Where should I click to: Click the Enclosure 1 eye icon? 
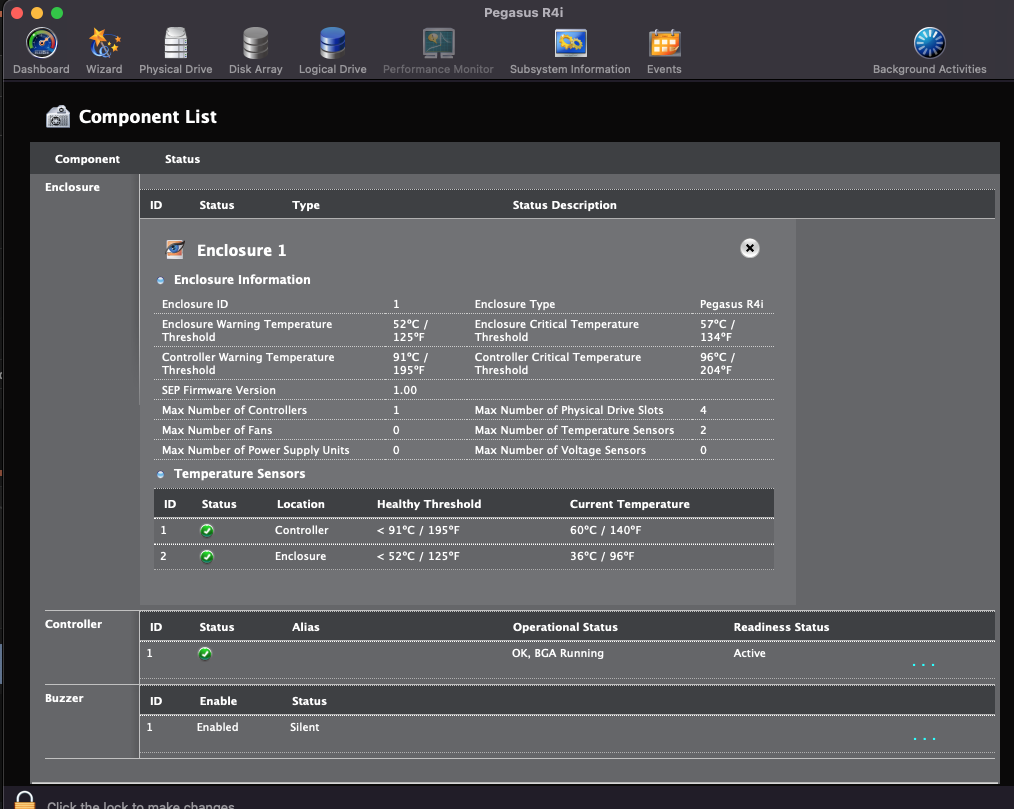175,250
